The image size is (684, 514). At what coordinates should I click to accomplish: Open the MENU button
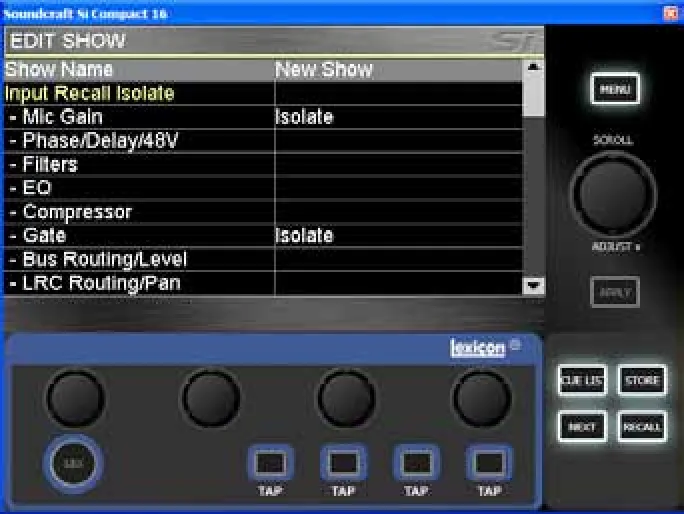[x=615, y=89]
